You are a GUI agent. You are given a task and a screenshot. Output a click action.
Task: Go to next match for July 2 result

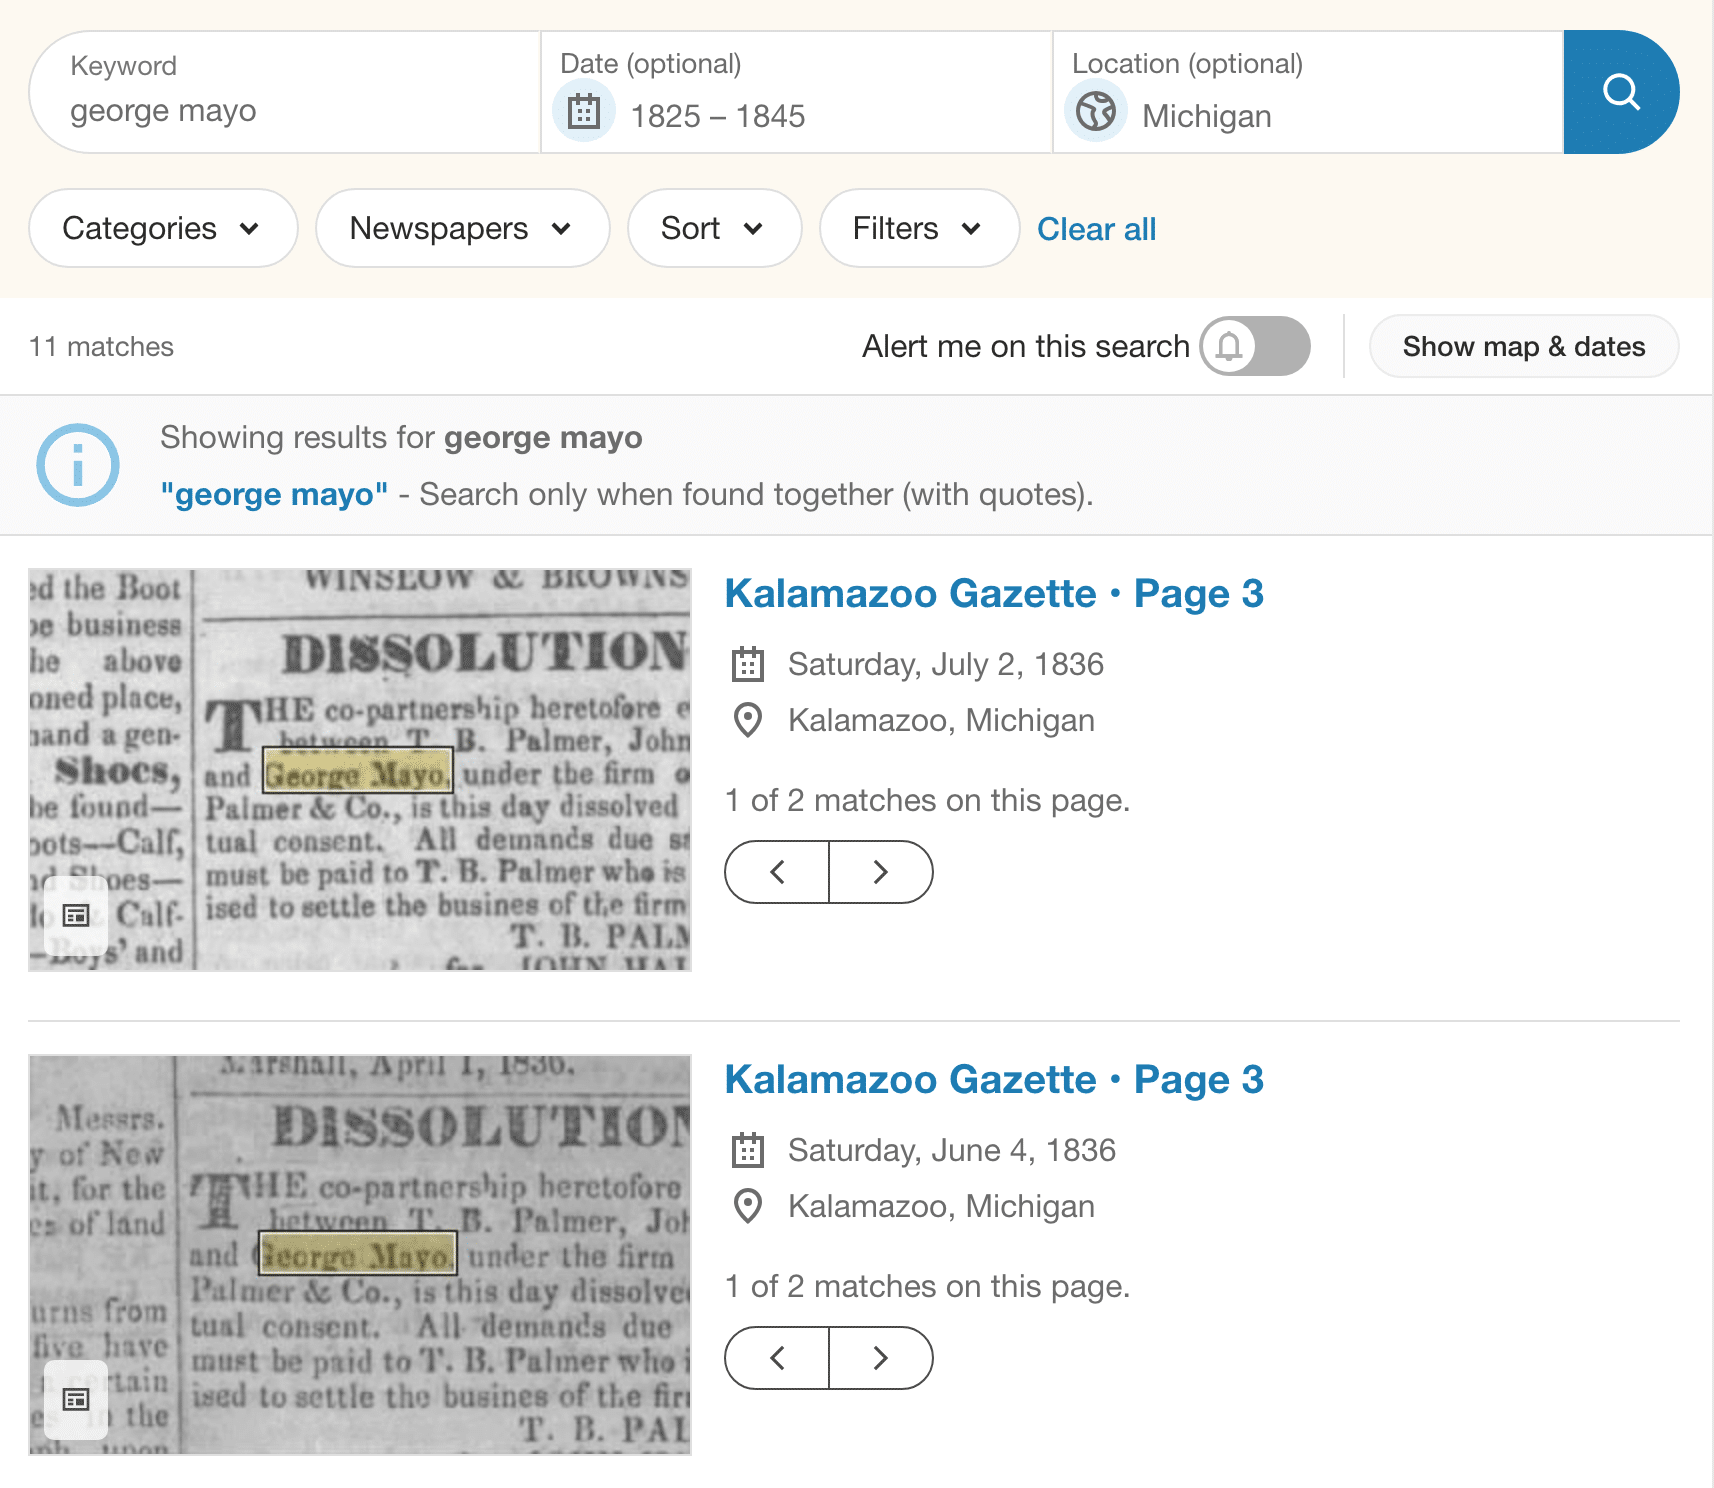880,872
